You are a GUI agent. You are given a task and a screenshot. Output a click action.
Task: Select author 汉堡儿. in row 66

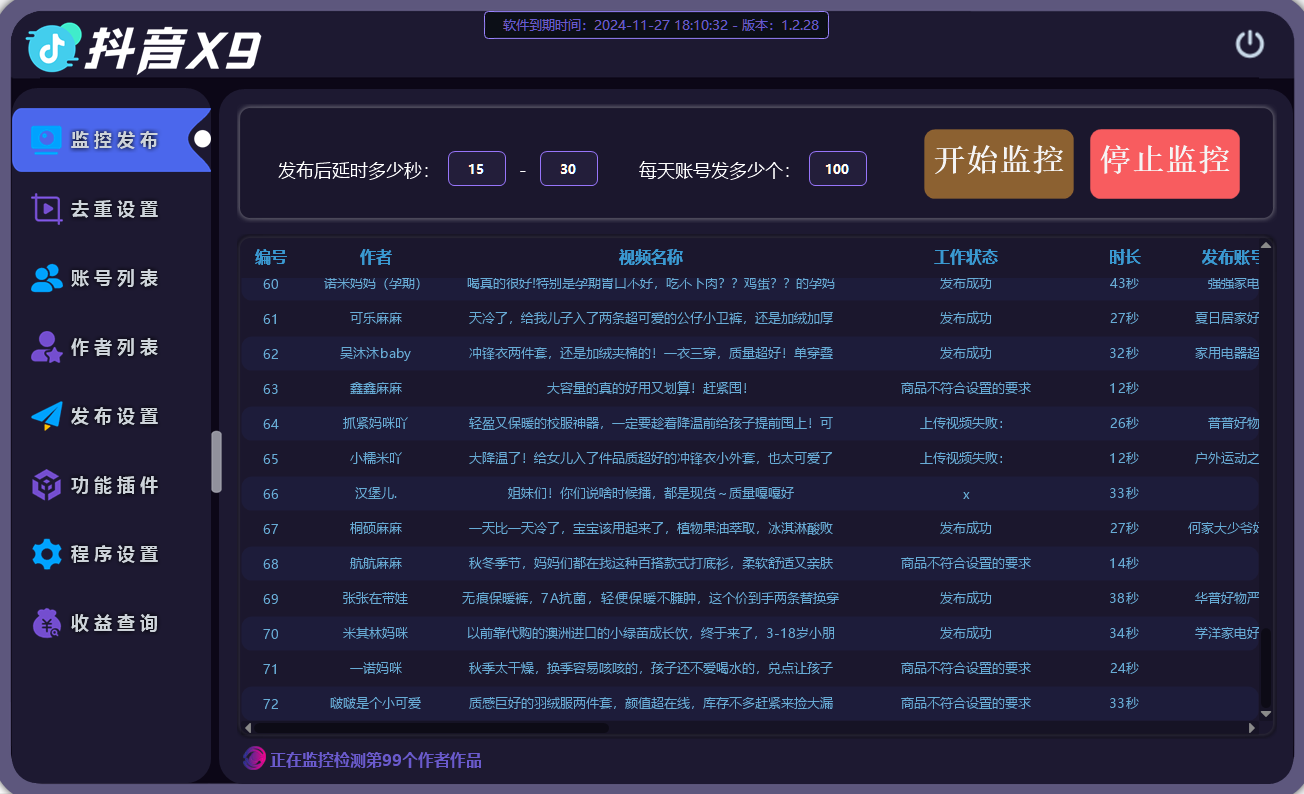tap(376, 493)
